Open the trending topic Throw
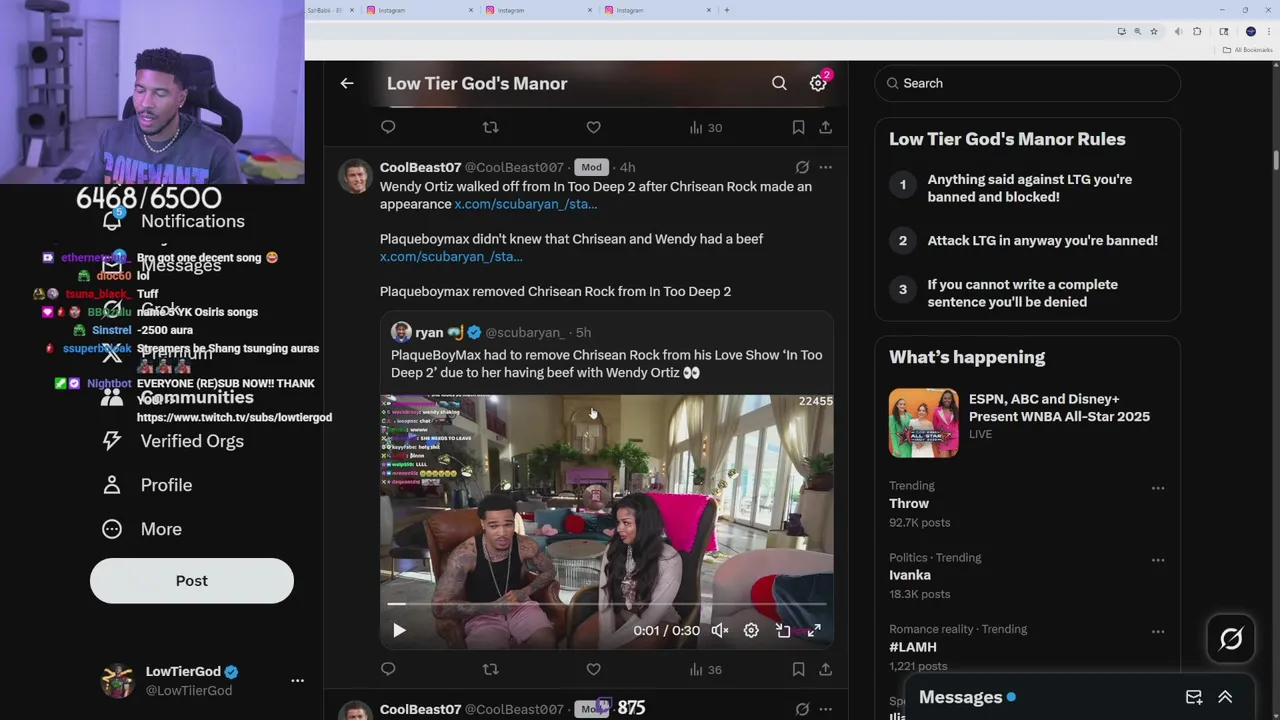This screenshot has height=720, width=1280. click(909, 504)
